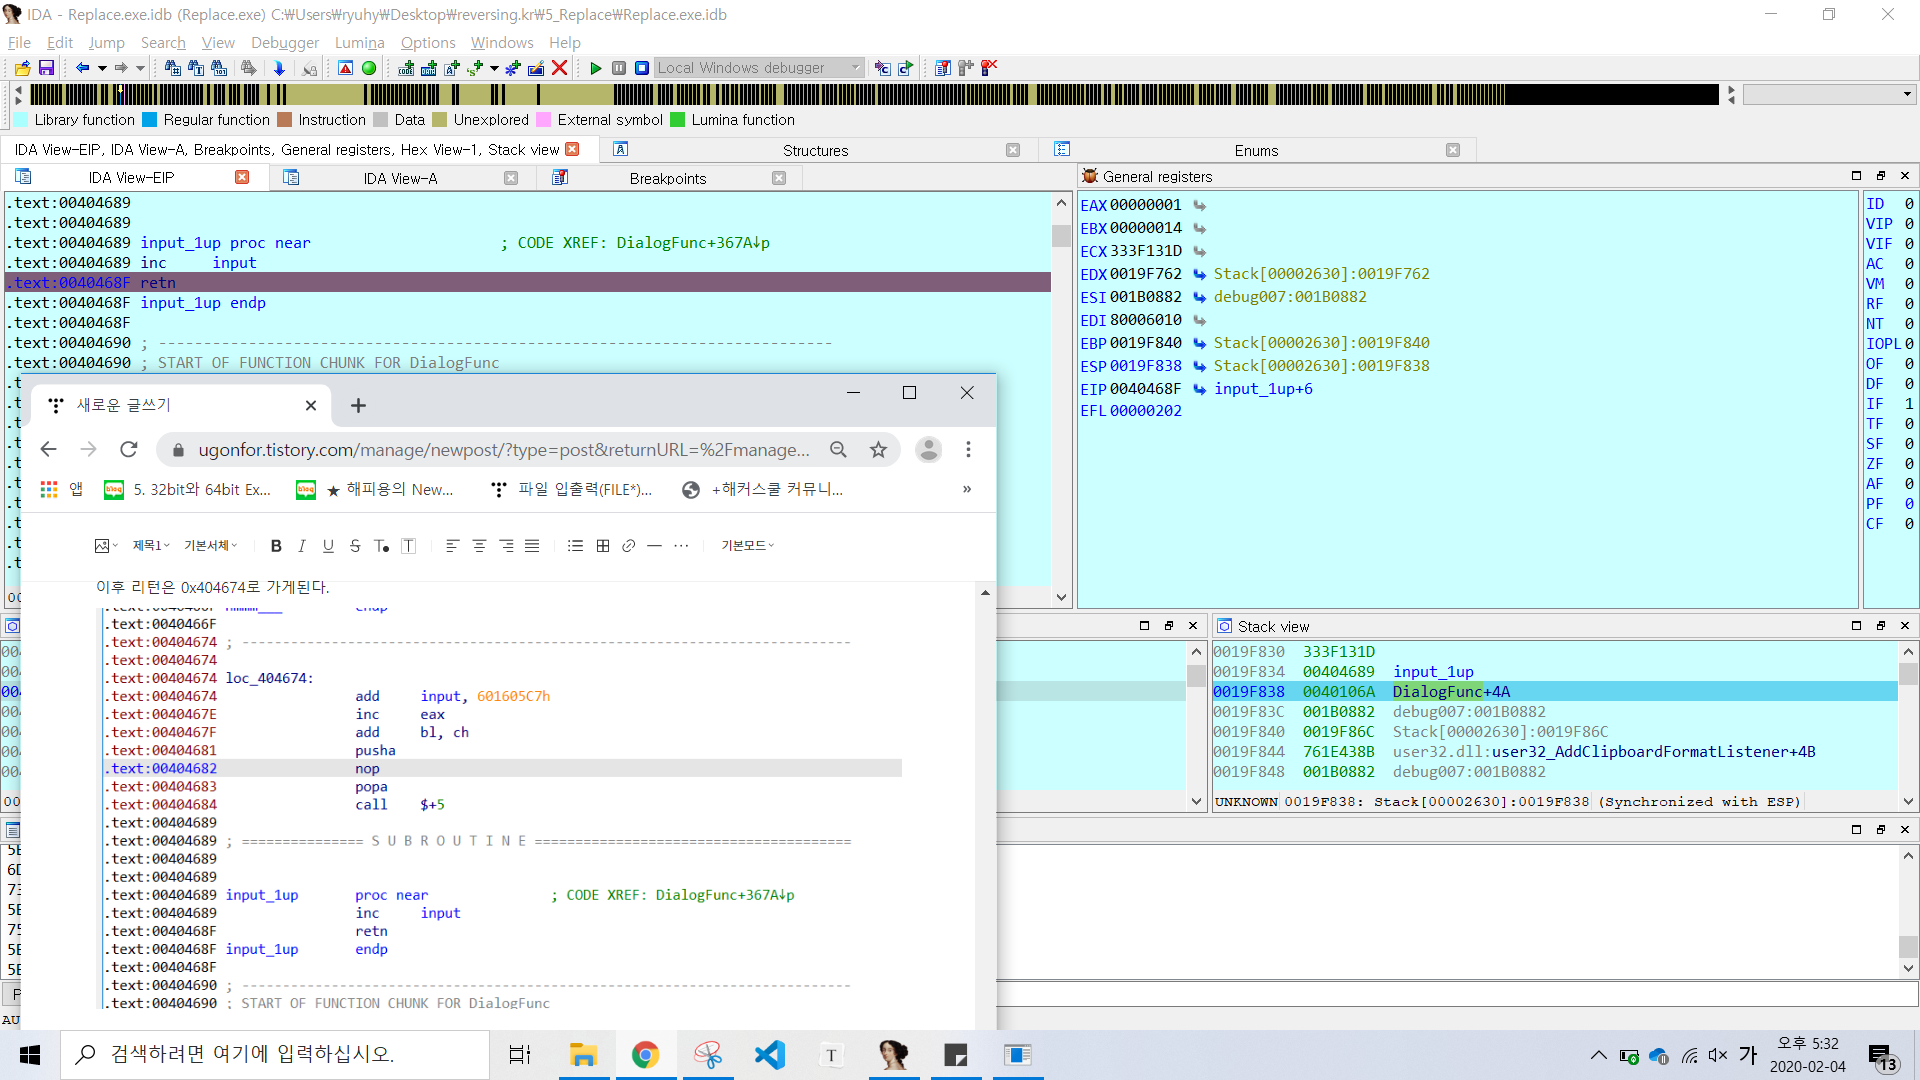This screenshot has width=1920, height=1080.
Task: Toggle the ZF flag value
Action: pyautogui.click(x=1908, y=464)
